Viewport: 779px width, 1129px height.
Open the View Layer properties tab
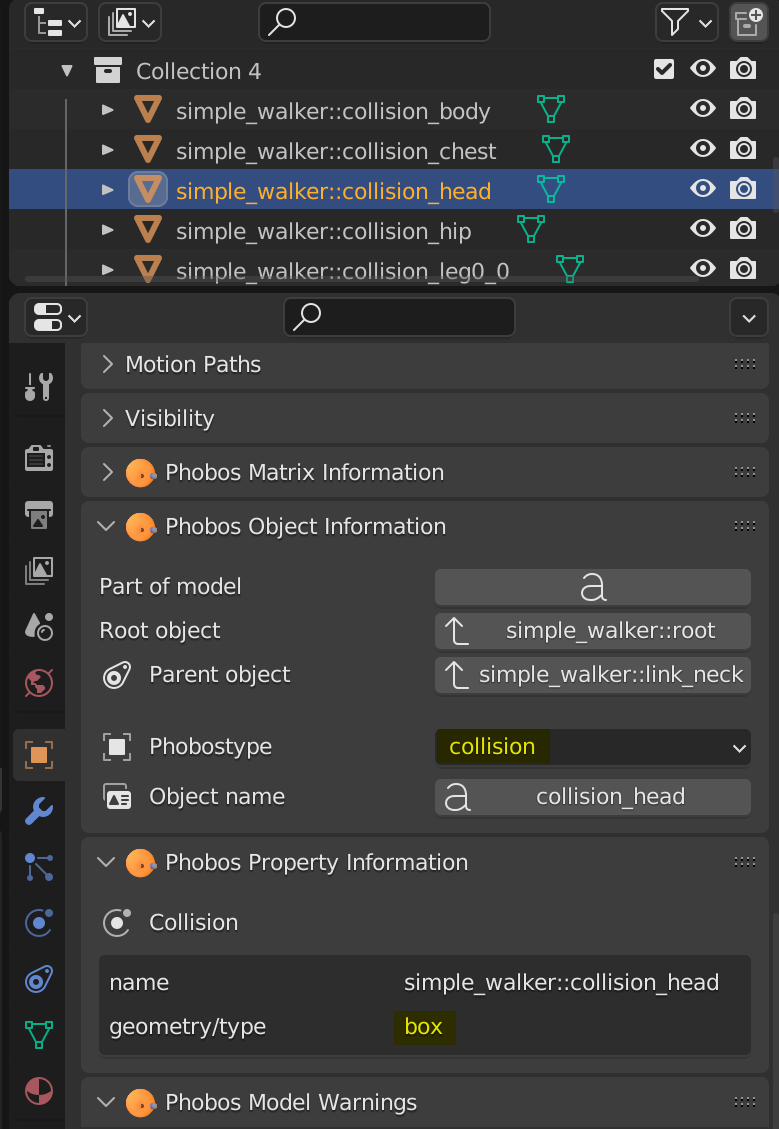[x=38, y=570]
